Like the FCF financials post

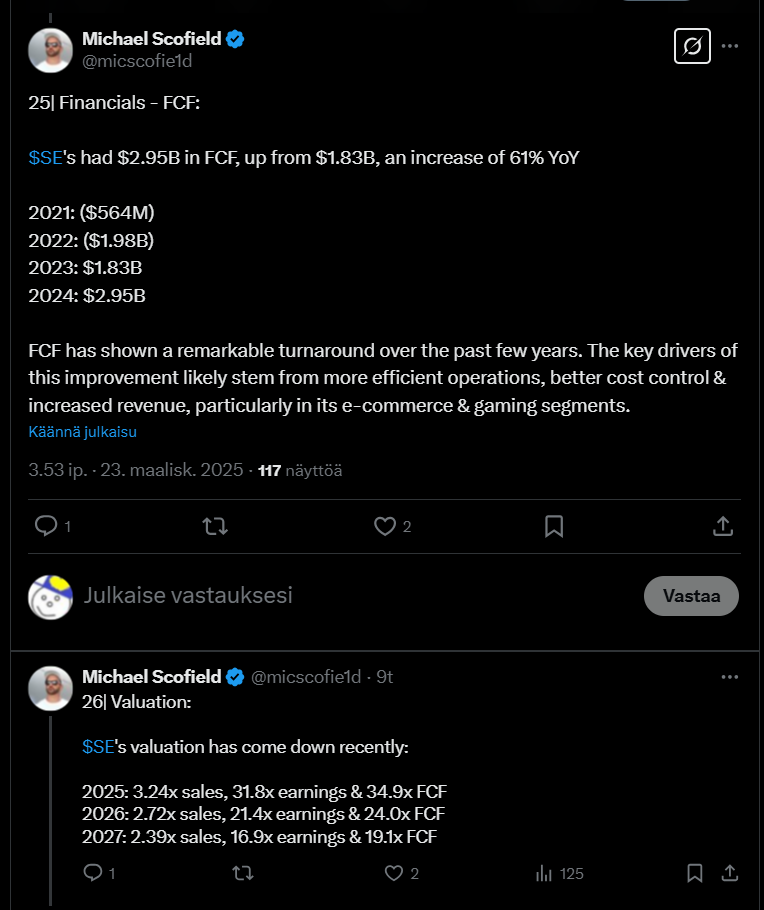pos(385,526)
